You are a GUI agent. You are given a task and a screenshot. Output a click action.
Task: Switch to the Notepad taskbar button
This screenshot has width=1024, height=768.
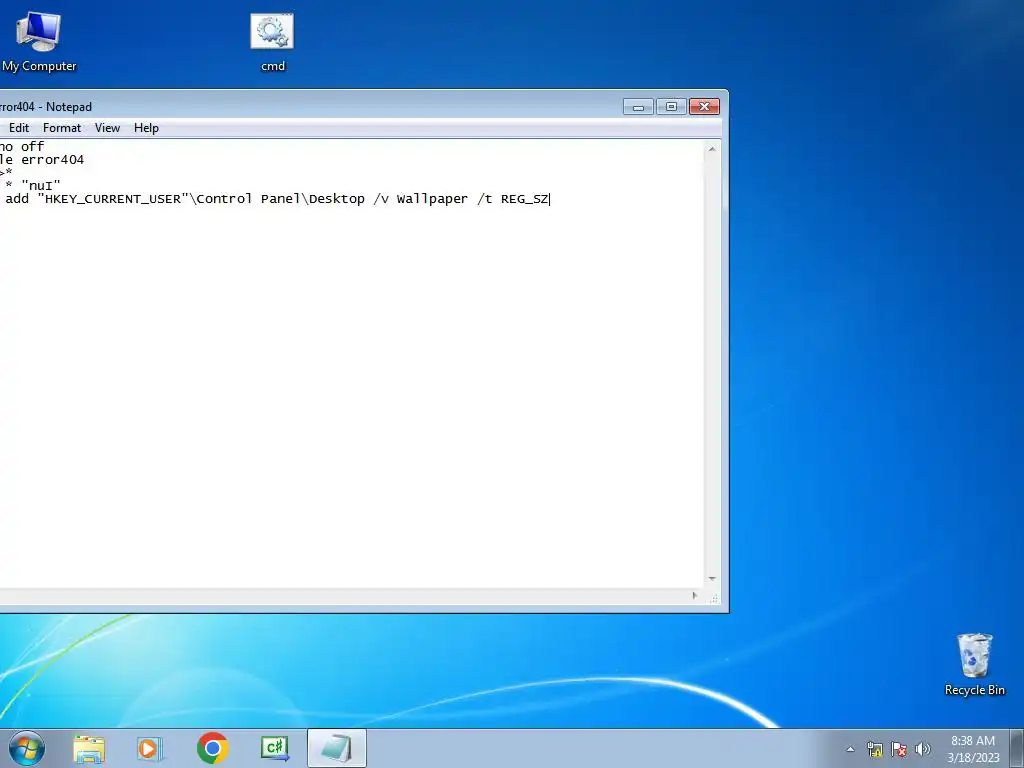pyautogui.click(x=336, y=748)
